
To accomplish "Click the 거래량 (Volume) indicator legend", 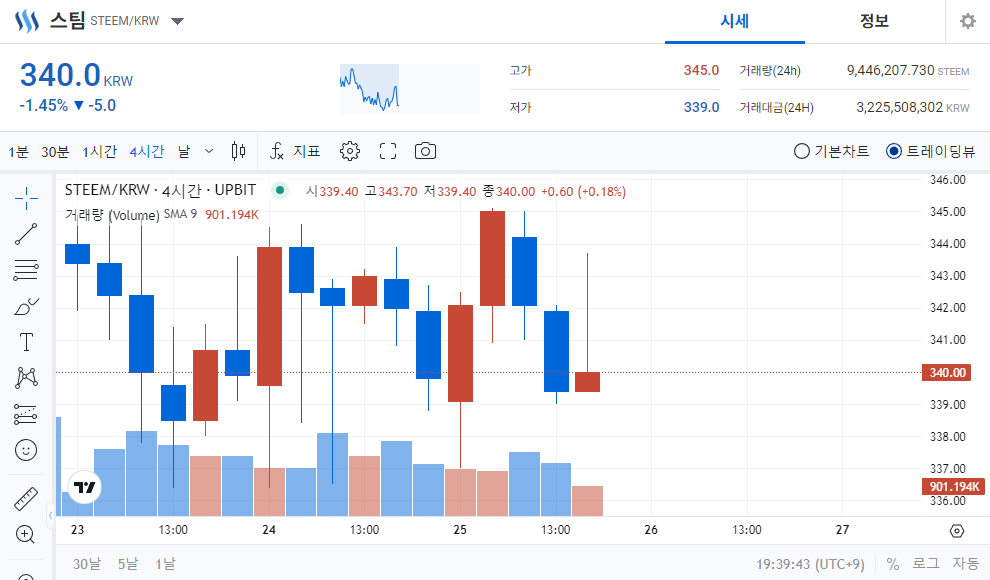I will click(x=112, y=215).
